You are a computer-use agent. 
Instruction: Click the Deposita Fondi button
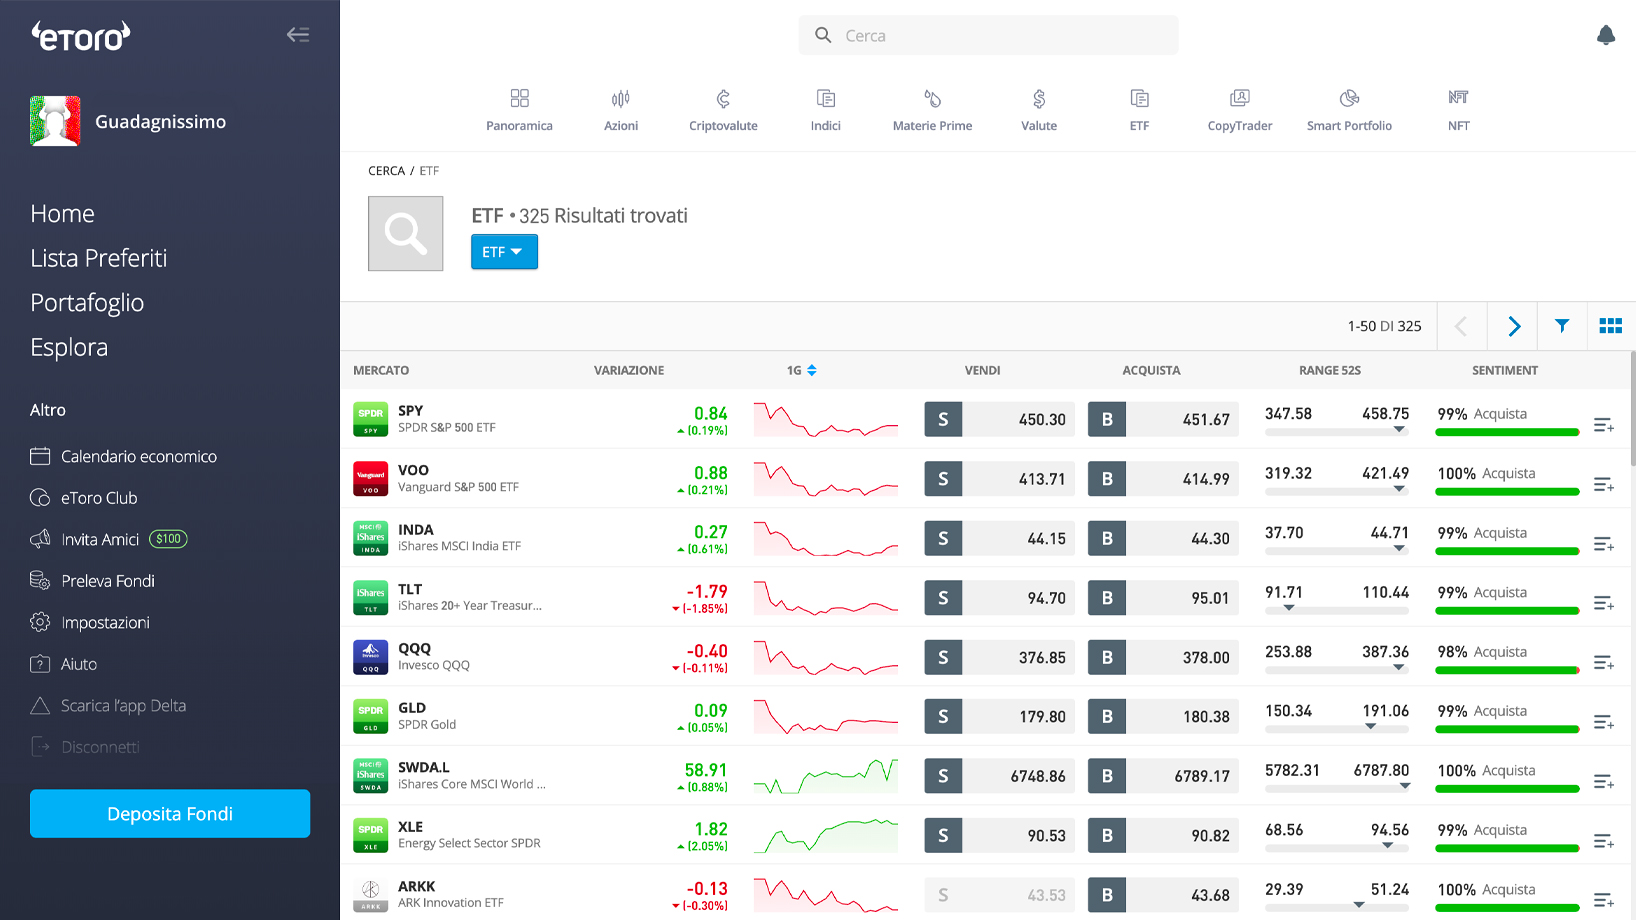coord(170,814)
